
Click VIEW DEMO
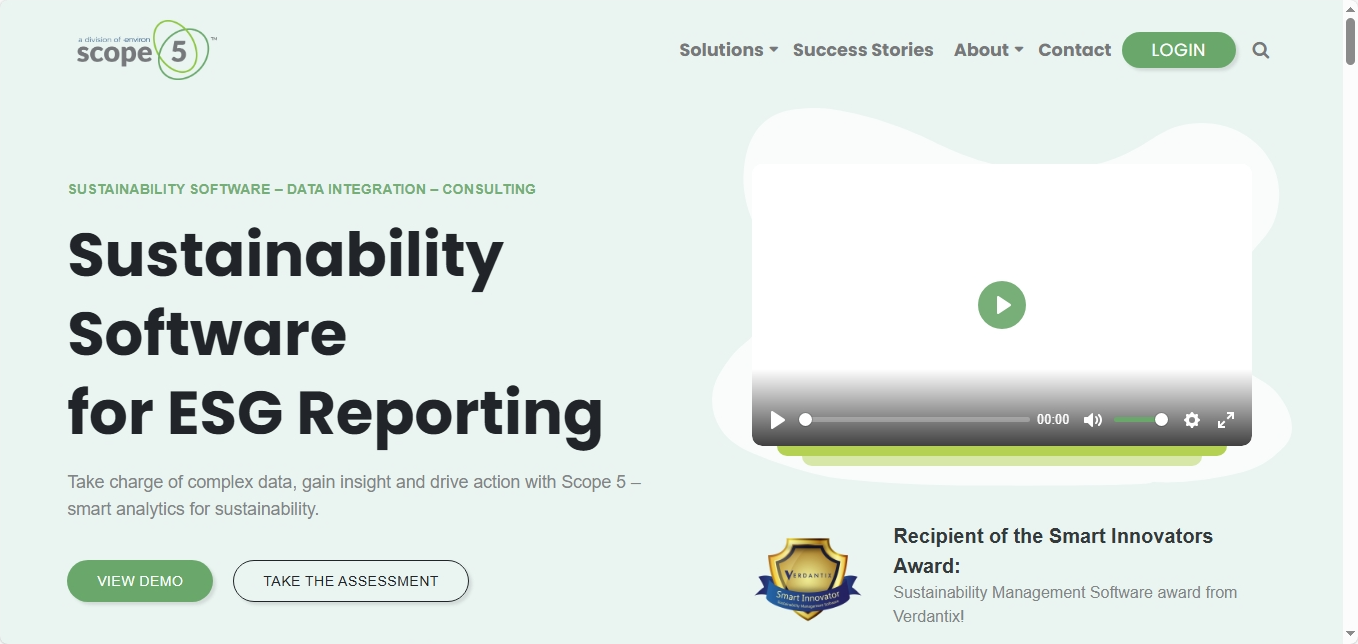coord(140,581)
